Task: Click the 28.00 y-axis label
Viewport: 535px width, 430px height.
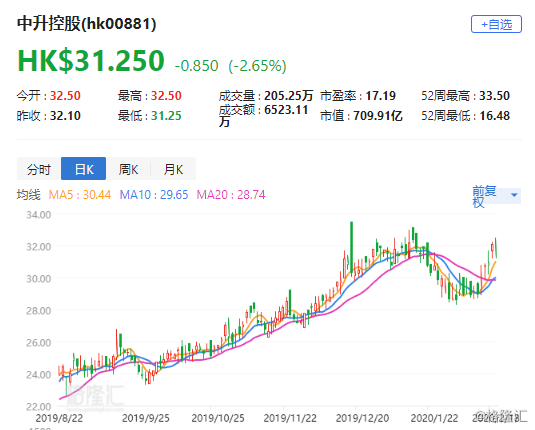Action: 39,311
